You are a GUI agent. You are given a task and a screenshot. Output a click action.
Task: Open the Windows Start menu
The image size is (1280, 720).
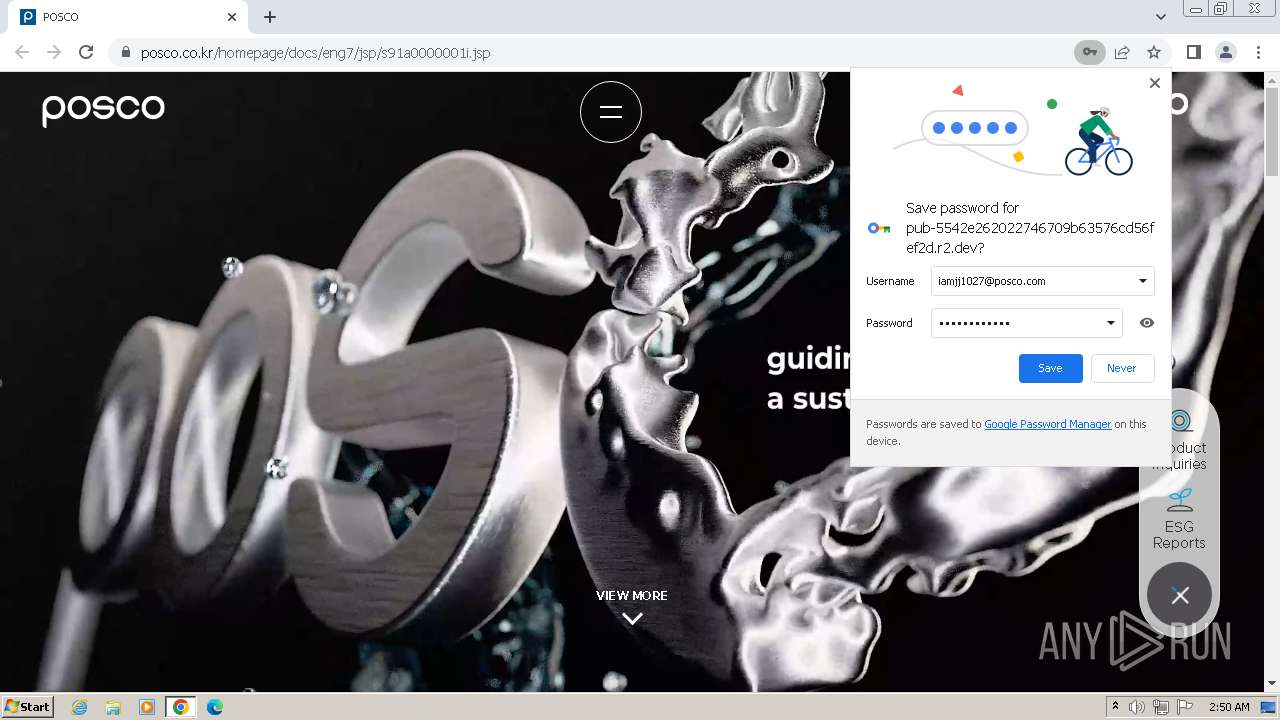28,706
